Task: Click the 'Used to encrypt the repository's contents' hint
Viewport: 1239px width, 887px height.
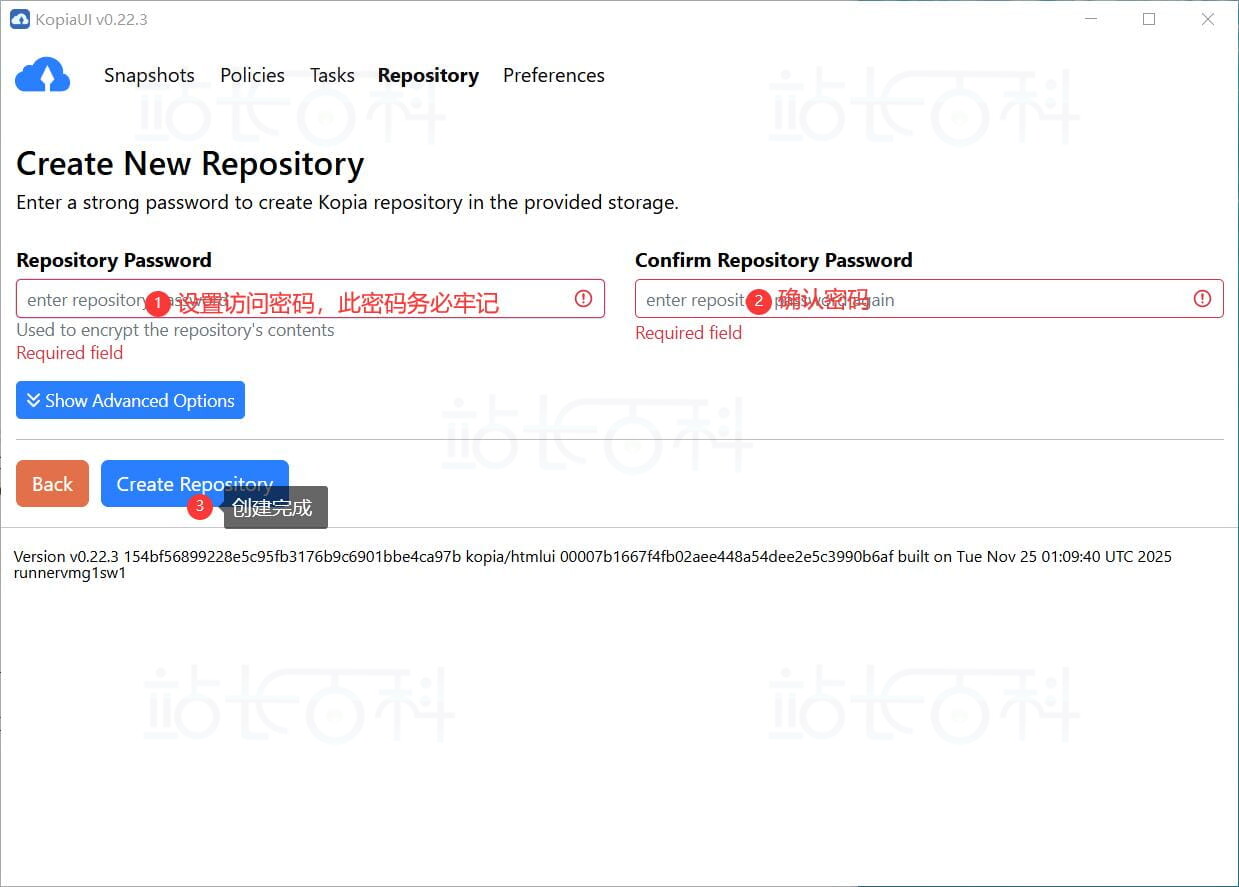Action: [x=175, y=330]
